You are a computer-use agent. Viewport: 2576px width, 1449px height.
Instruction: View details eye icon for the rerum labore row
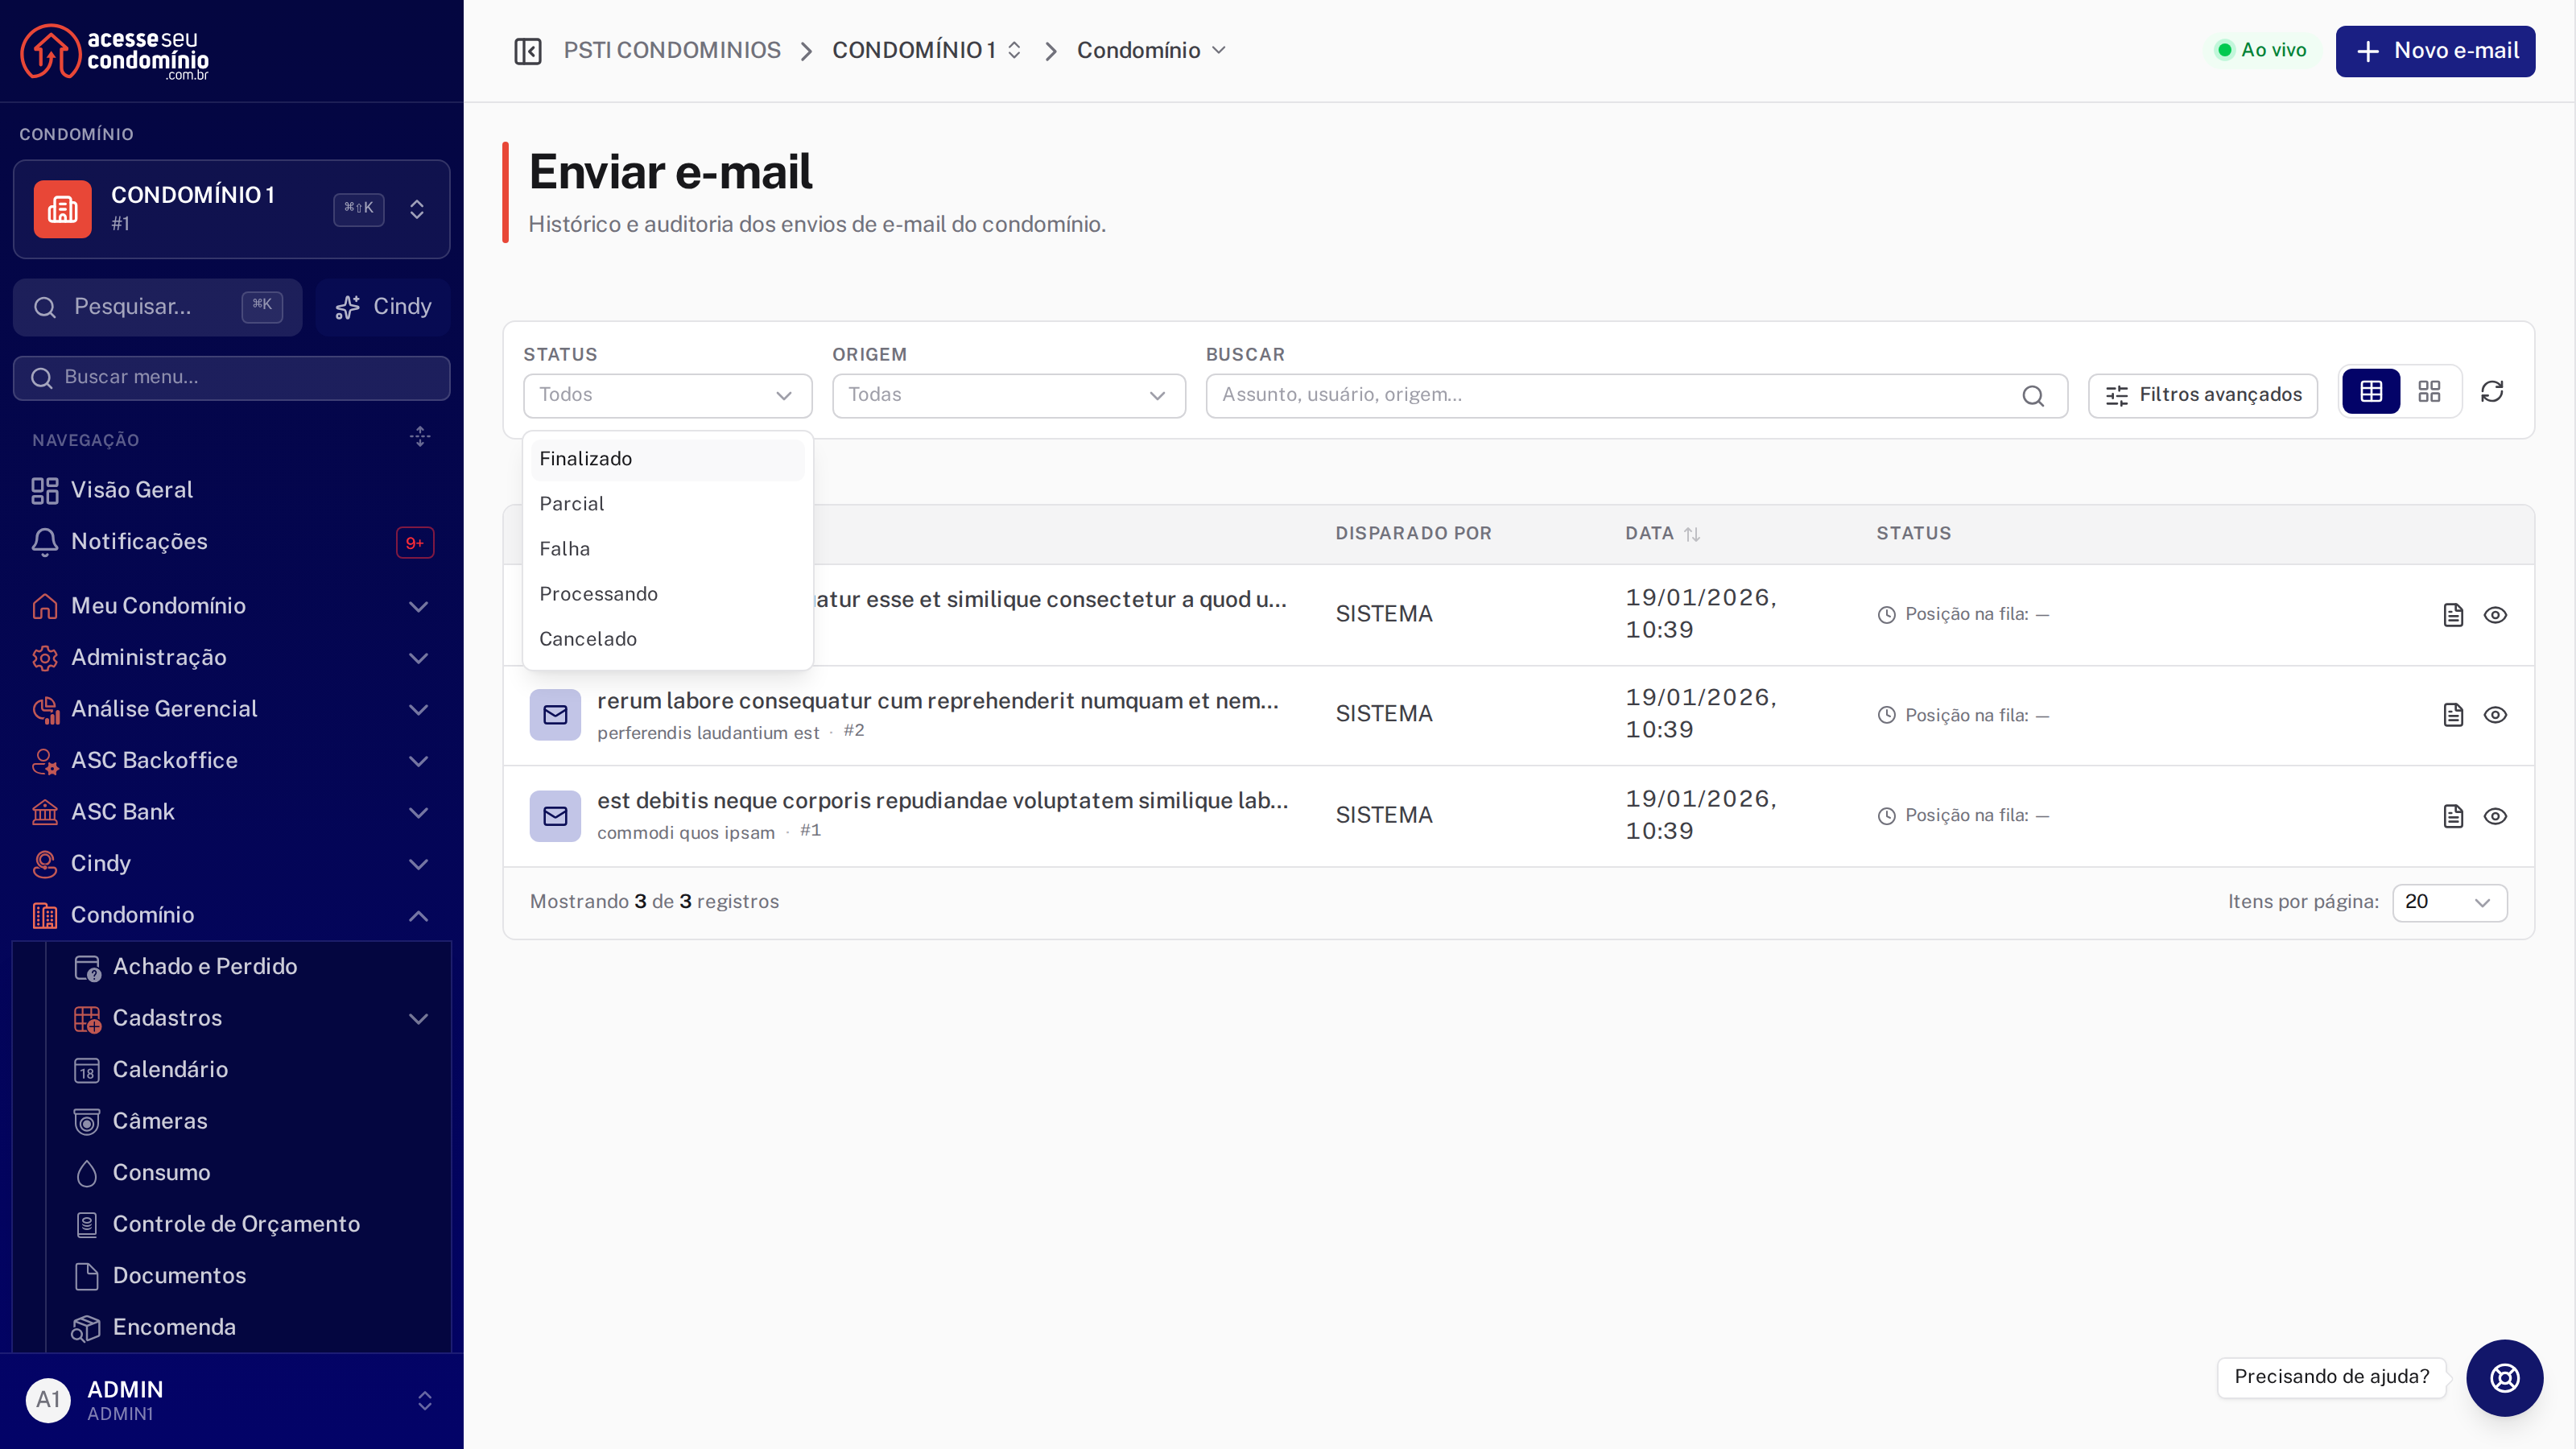coord(2495,715)
